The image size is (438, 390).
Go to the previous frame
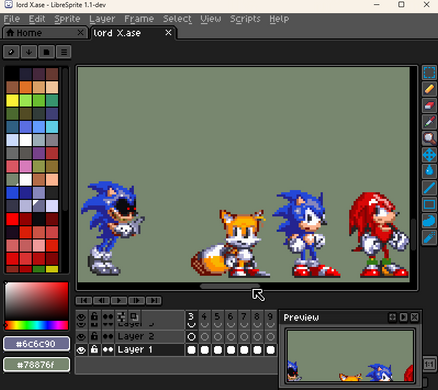[x=101, y=301]
